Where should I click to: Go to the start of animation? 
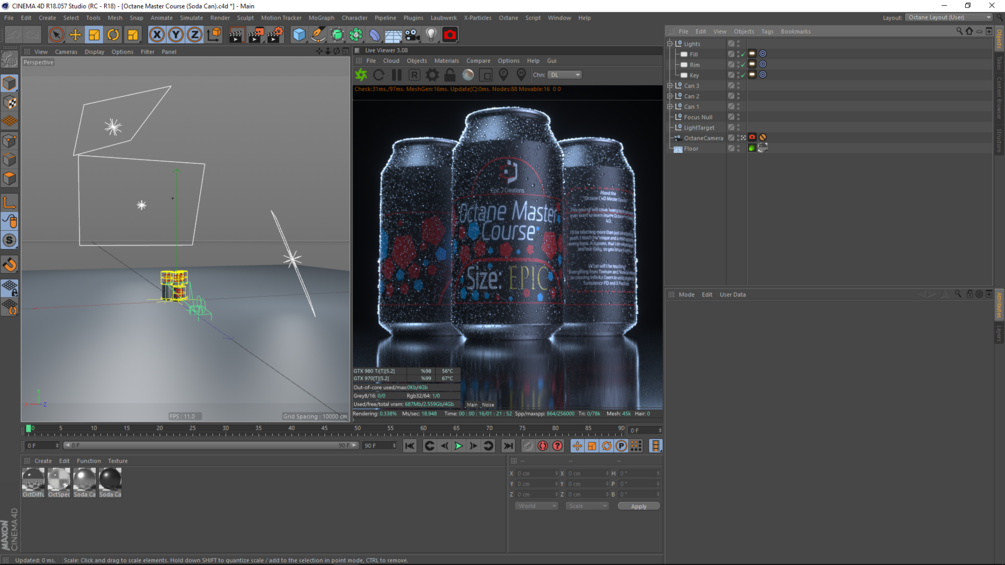410,446
